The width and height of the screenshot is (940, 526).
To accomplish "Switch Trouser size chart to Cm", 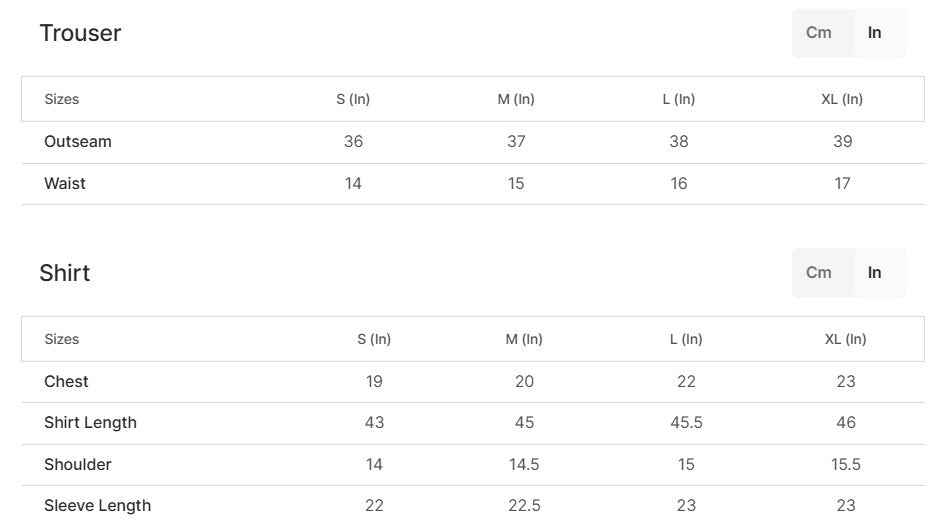I will pos(819,33).
